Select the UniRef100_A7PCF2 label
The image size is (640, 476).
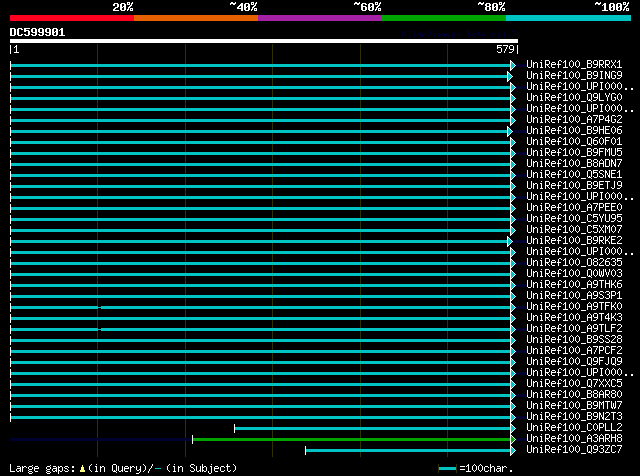click(x=574, y=351)
